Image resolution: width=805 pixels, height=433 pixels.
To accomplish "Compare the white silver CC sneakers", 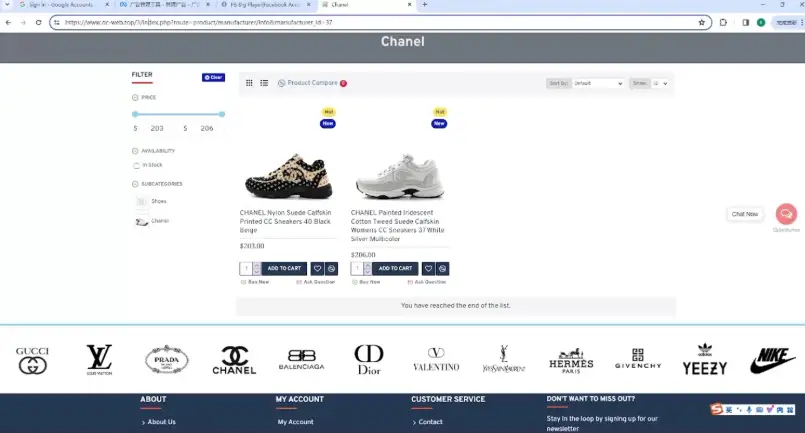I will click(442, 268).
